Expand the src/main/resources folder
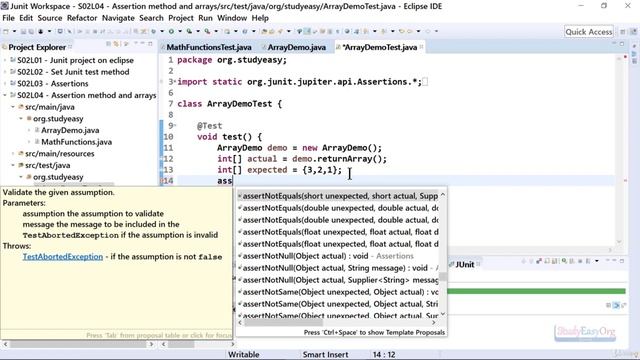 (13, 153)
